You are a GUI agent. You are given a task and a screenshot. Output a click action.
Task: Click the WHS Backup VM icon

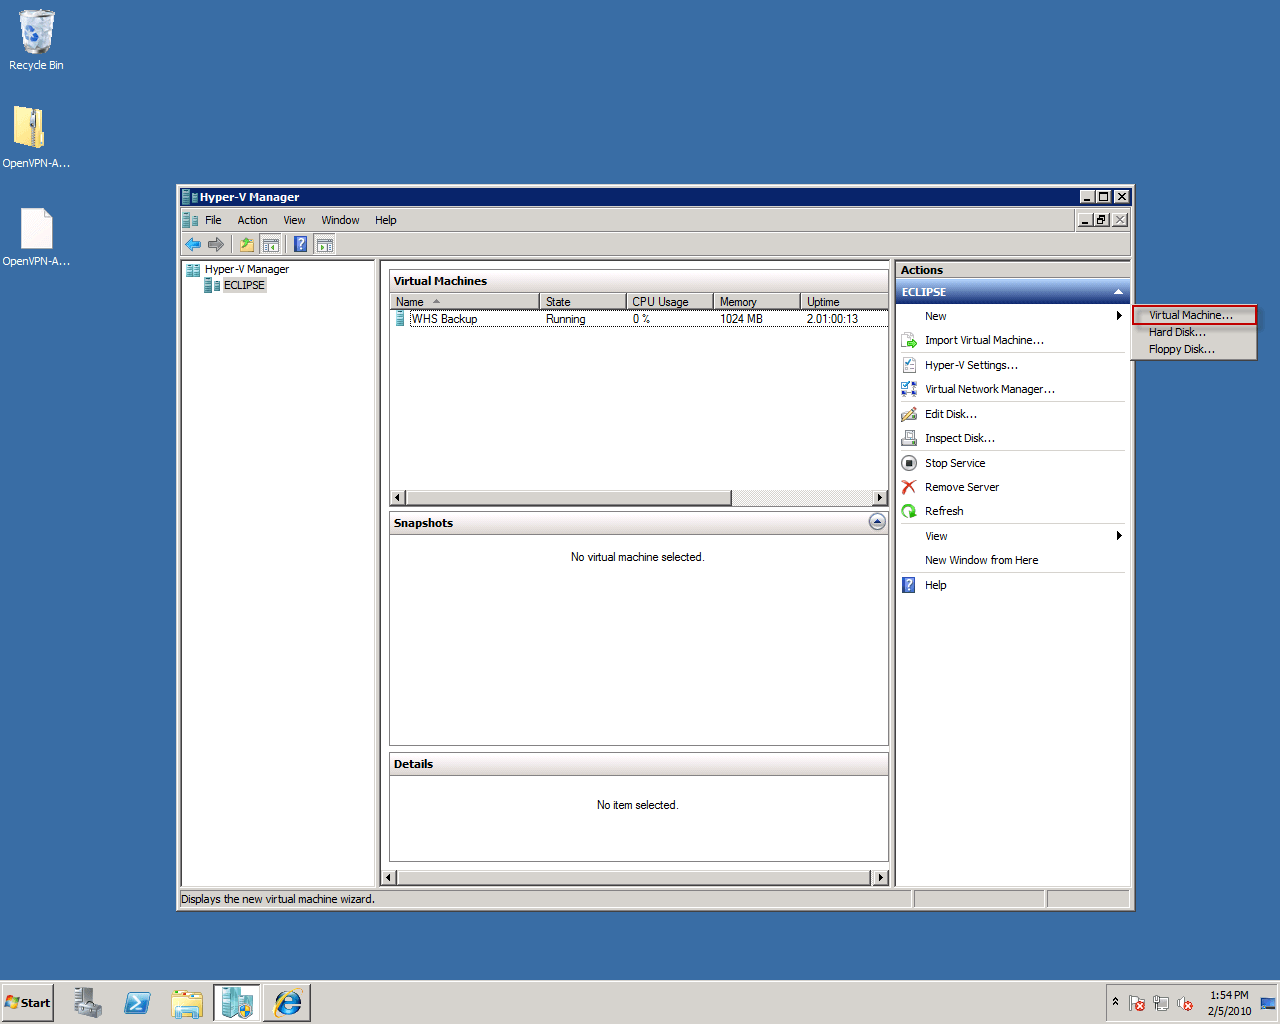tap(401, 319)
